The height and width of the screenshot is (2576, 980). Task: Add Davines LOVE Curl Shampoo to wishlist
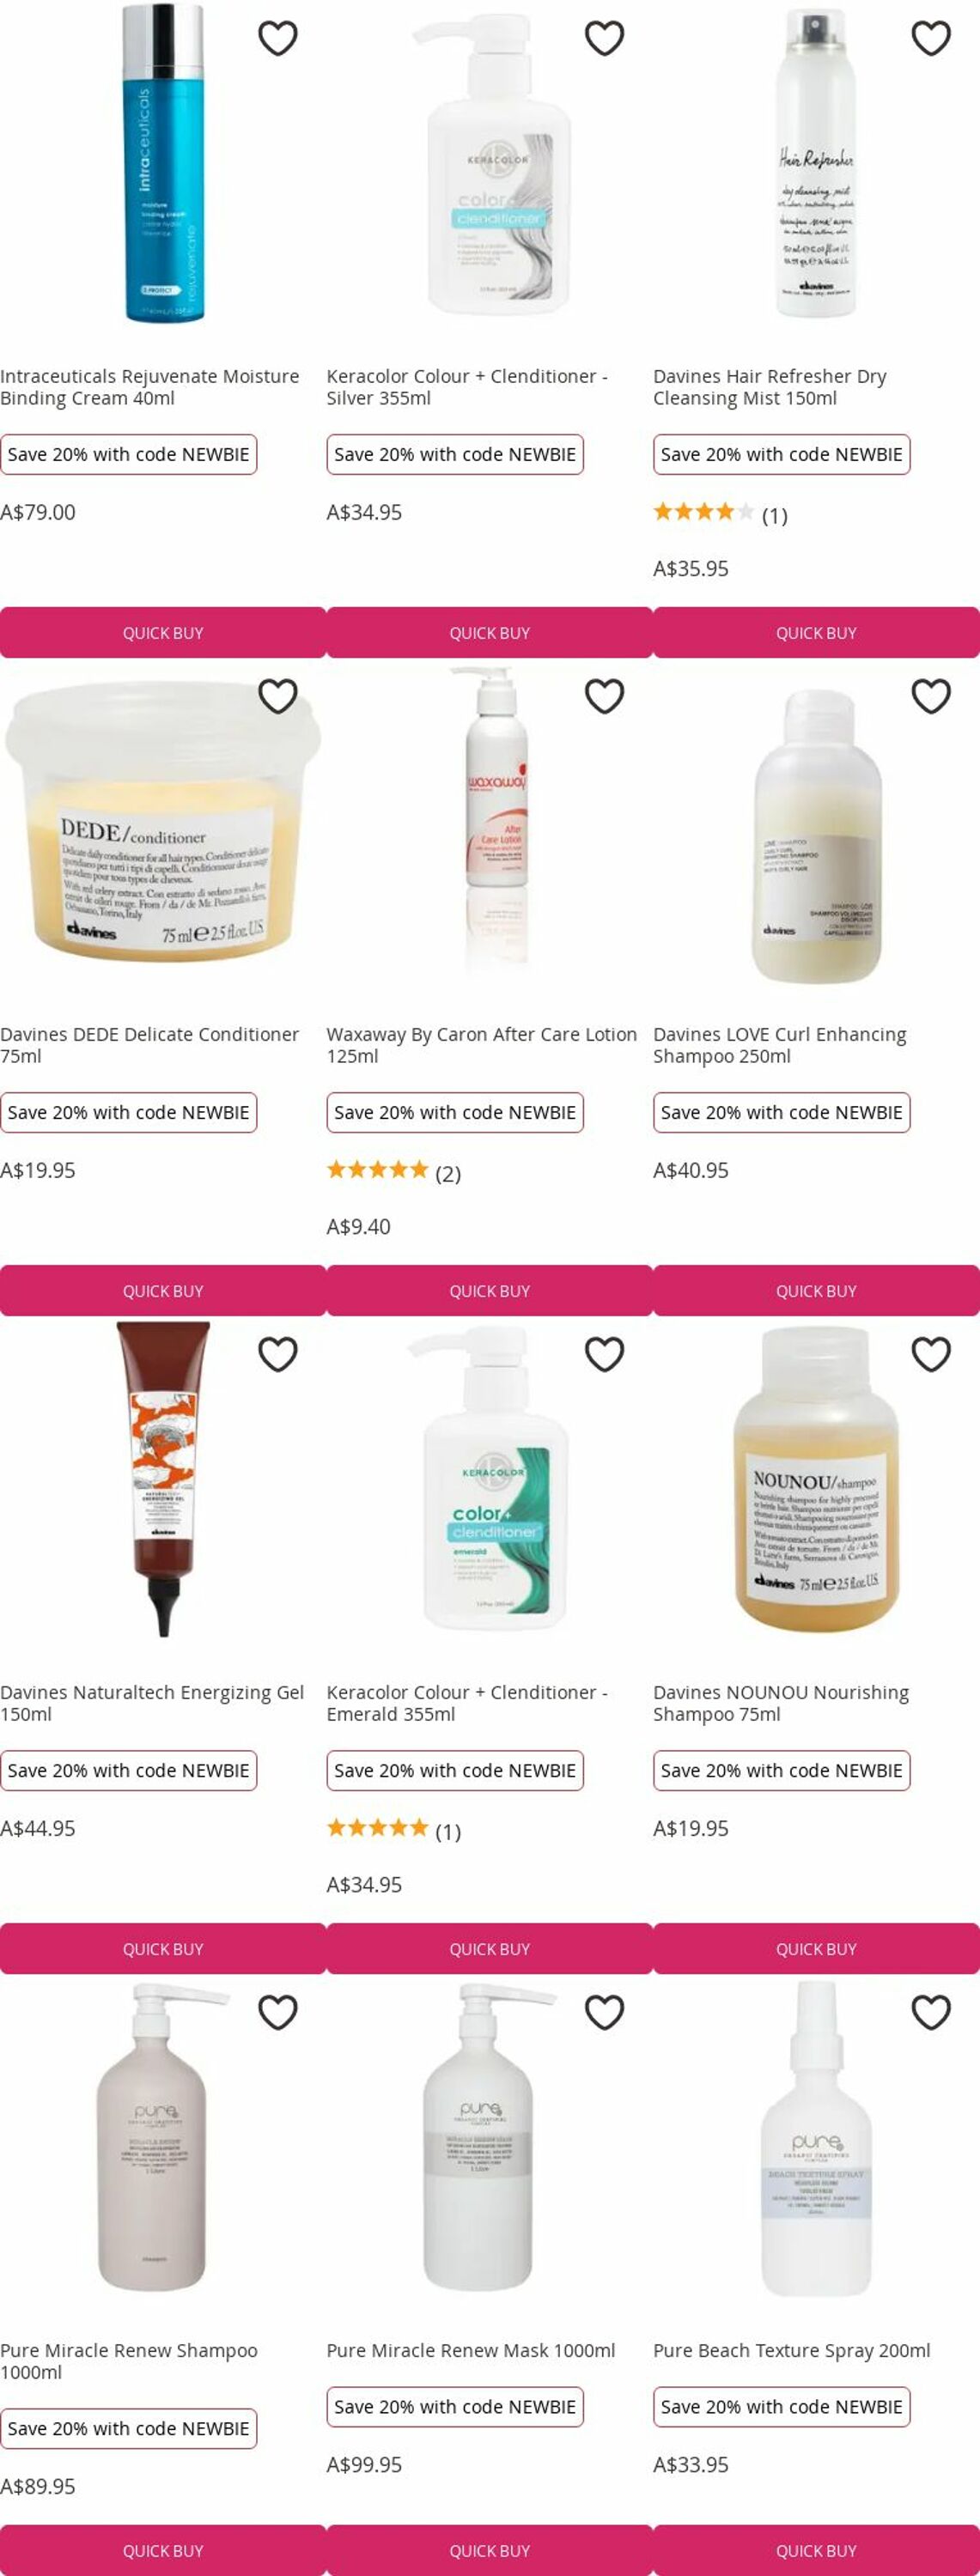pos(931,696)
